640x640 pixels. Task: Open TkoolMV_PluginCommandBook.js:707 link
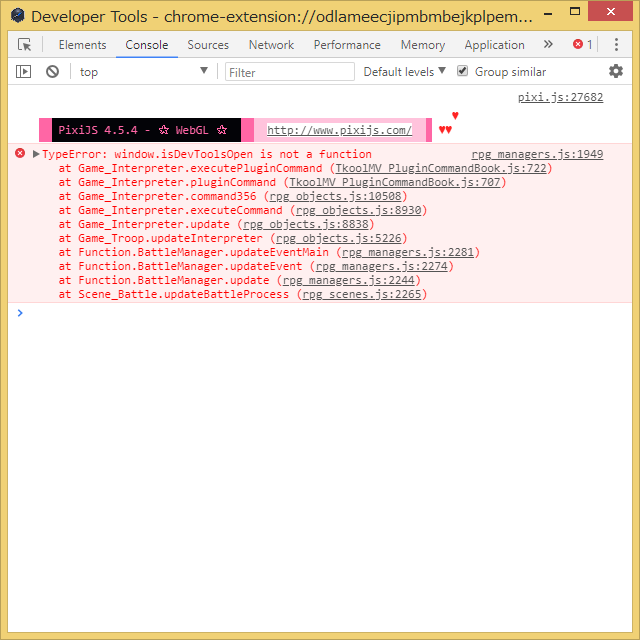click(x=395, y=182)
